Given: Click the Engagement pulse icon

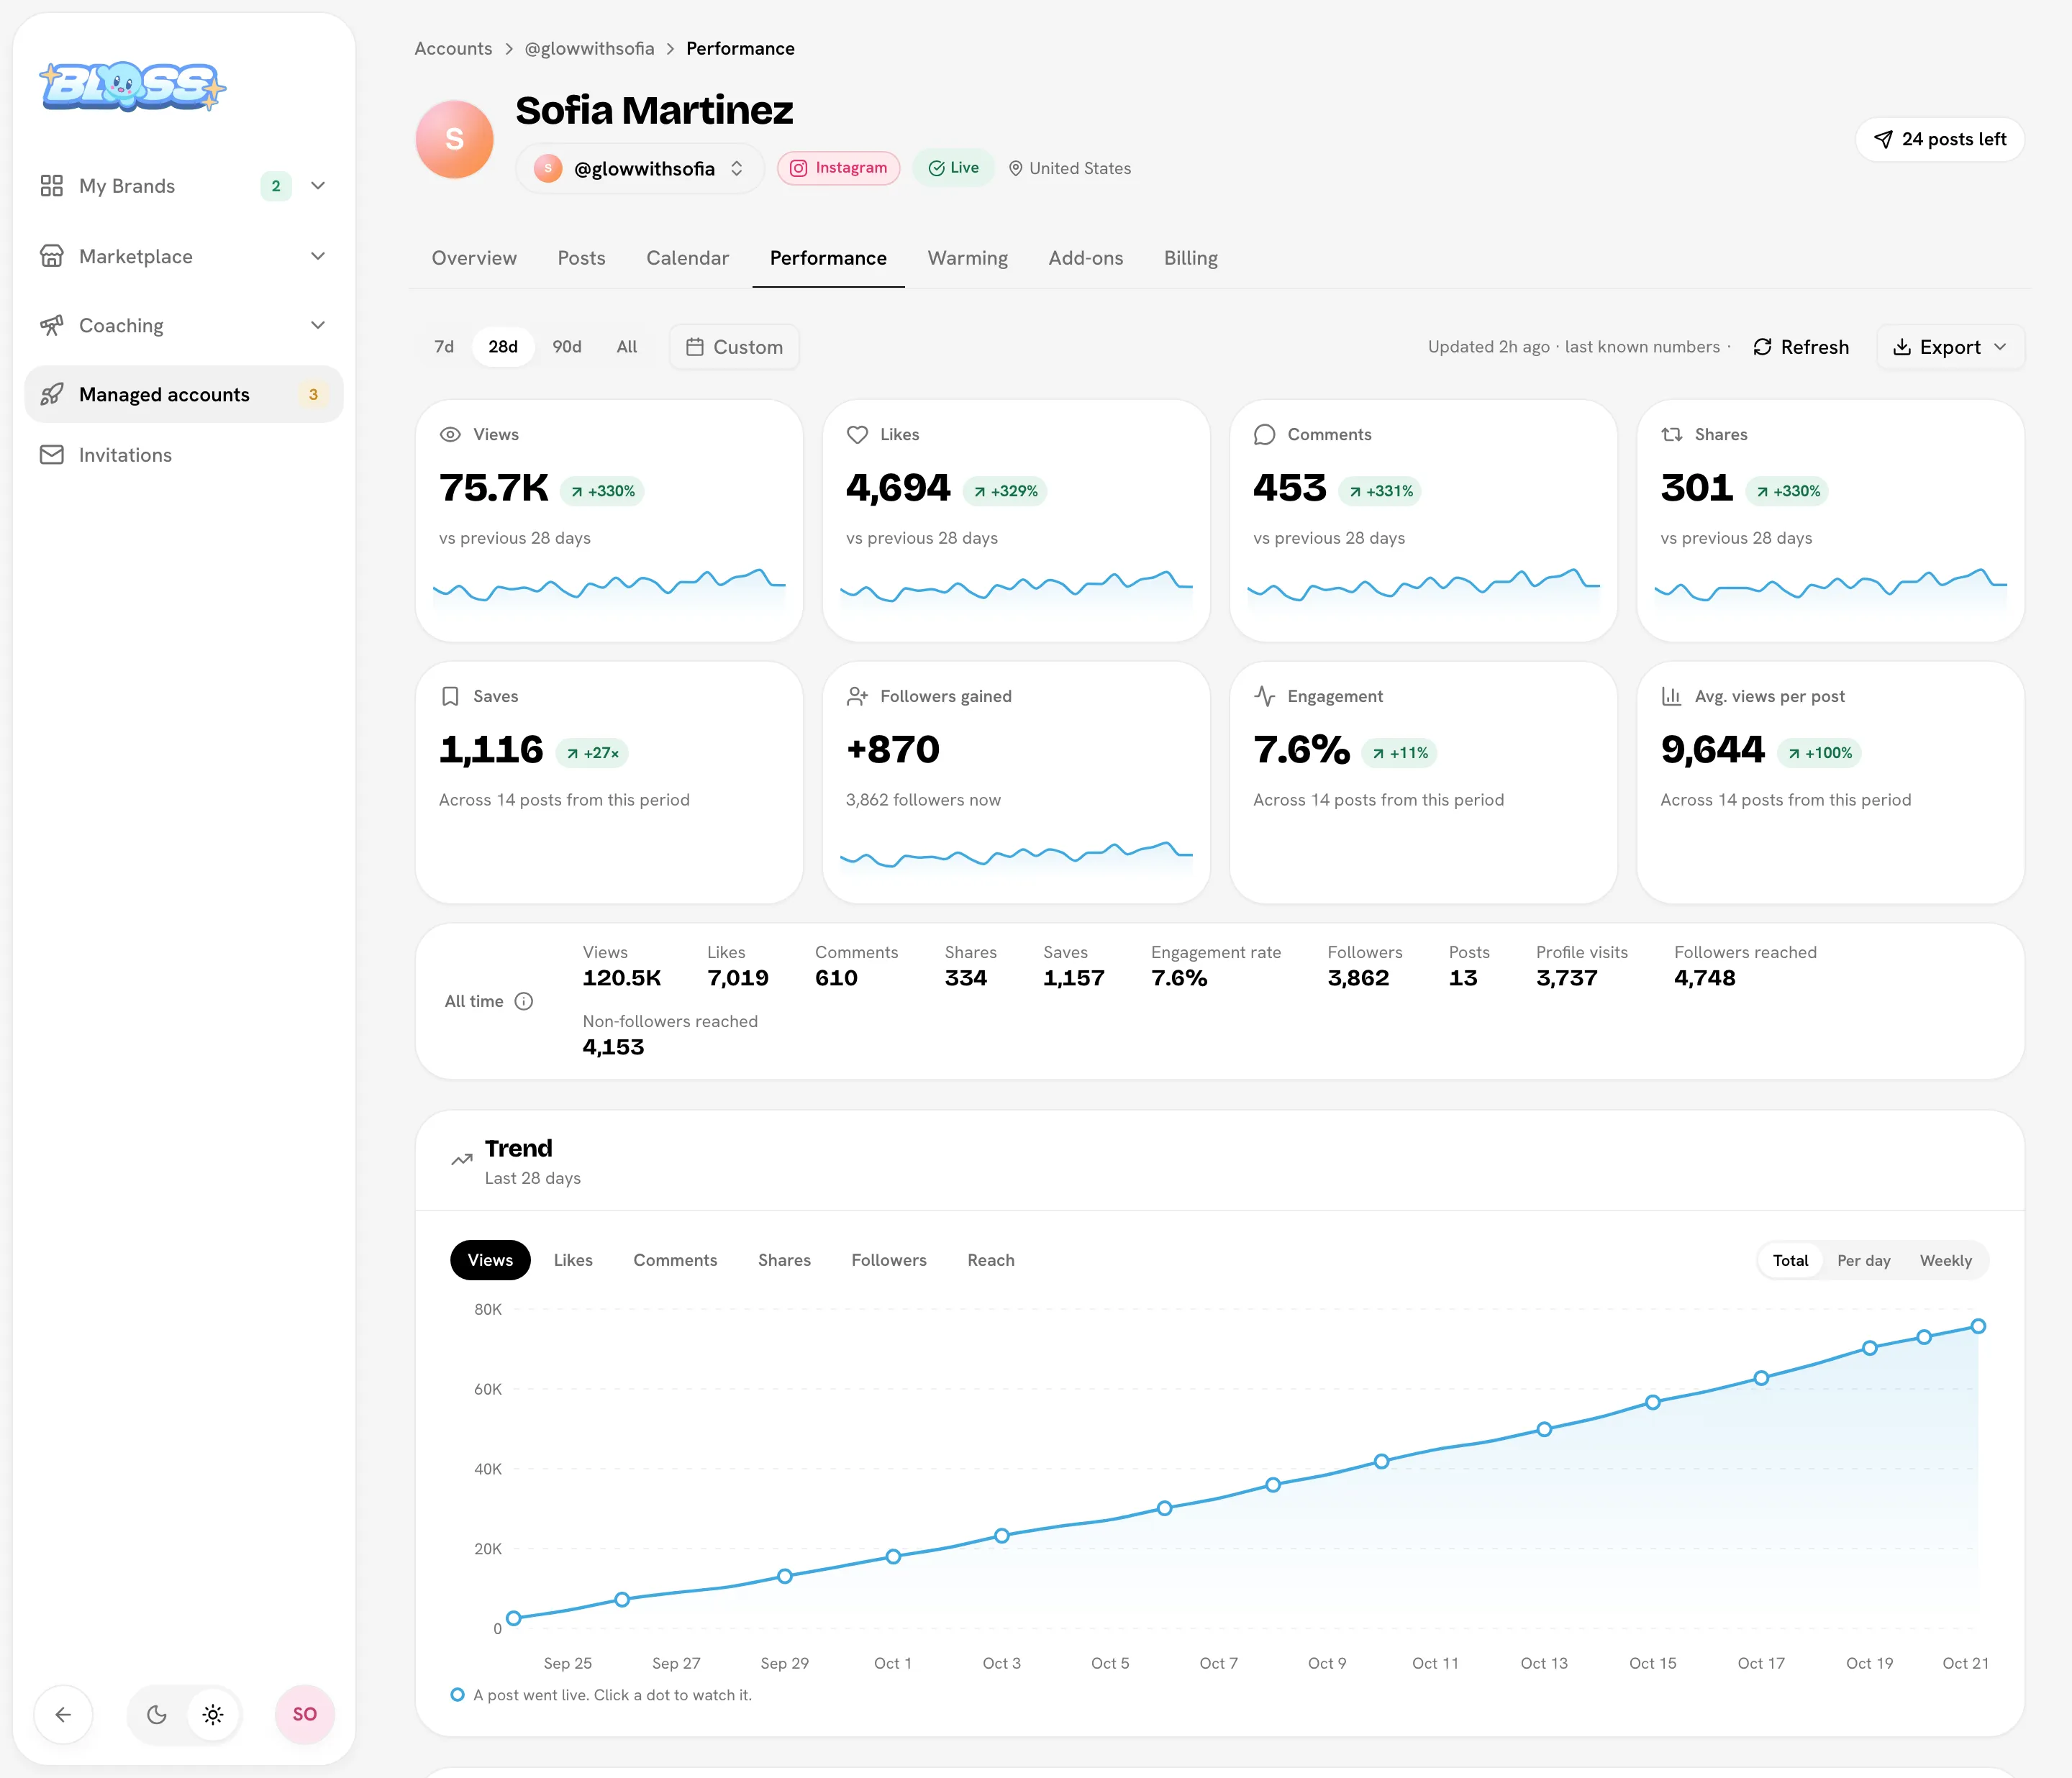Looking at the screenshot, I should click(1264, 696).
